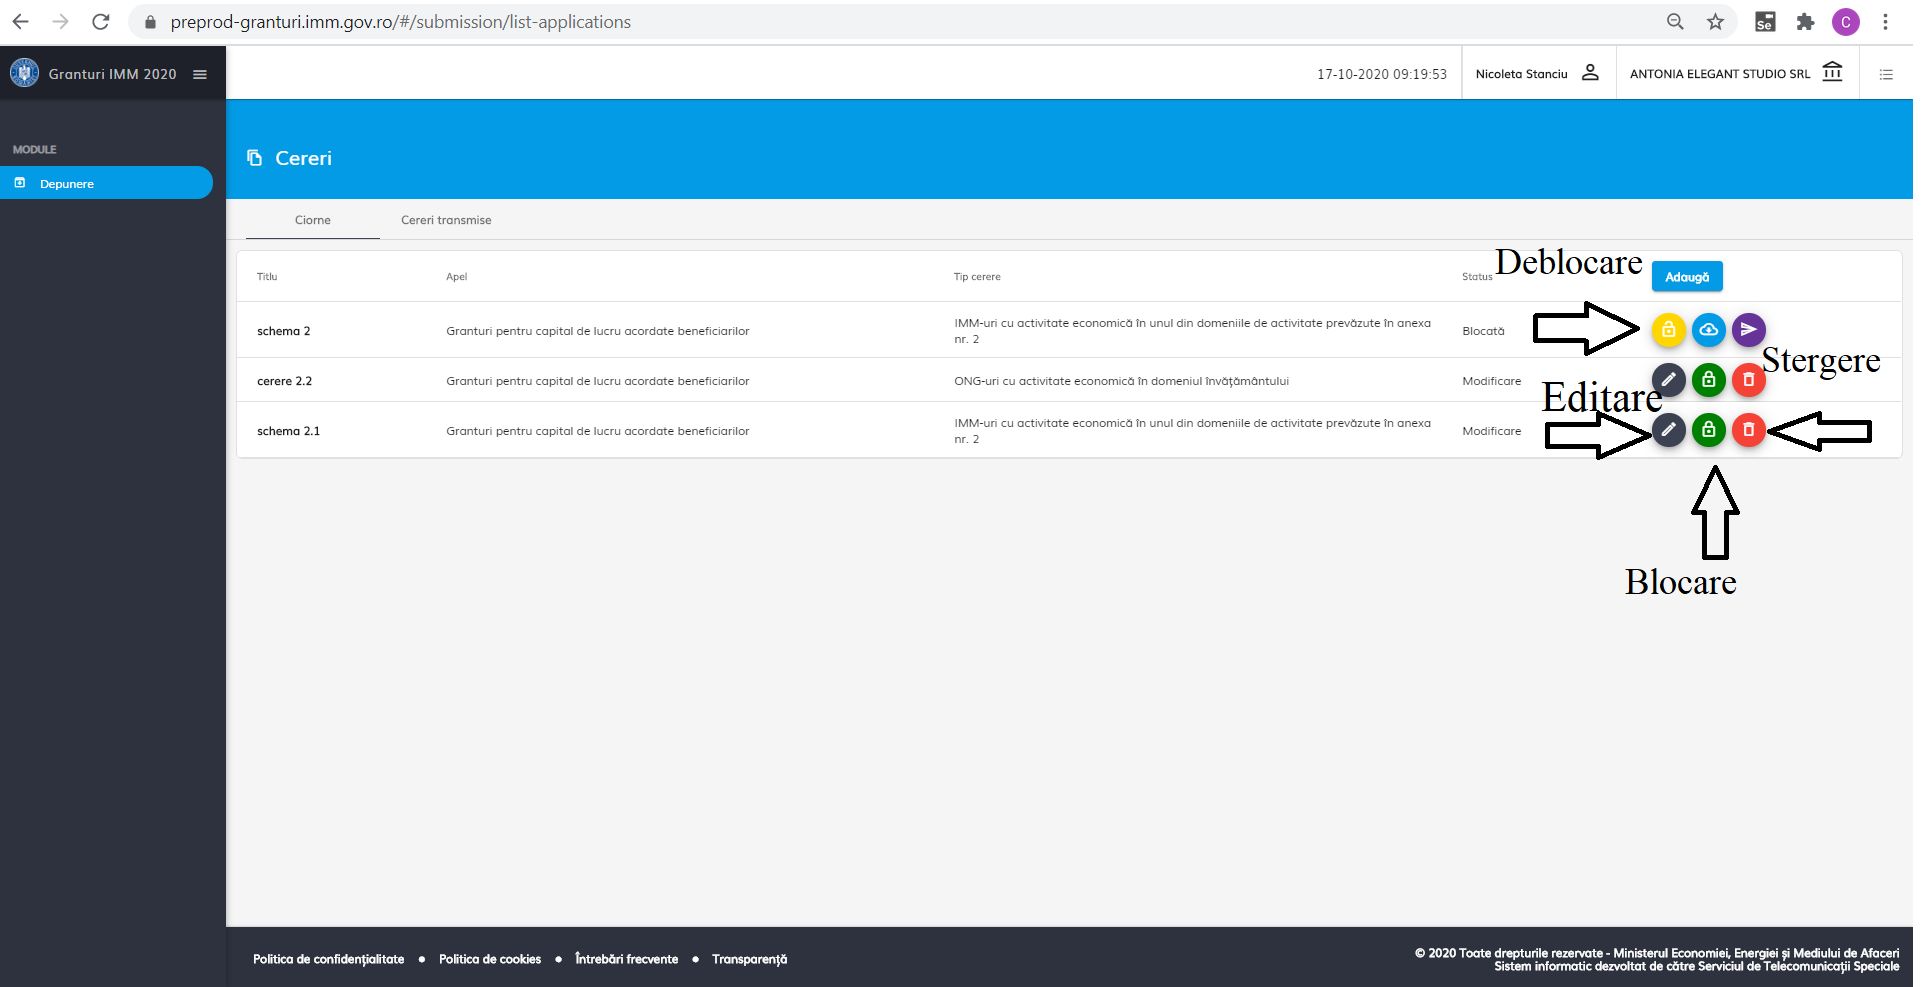Click the institution icon next to ANTONIA ELEGANT STUDIO SRL

click(1832, 72)
